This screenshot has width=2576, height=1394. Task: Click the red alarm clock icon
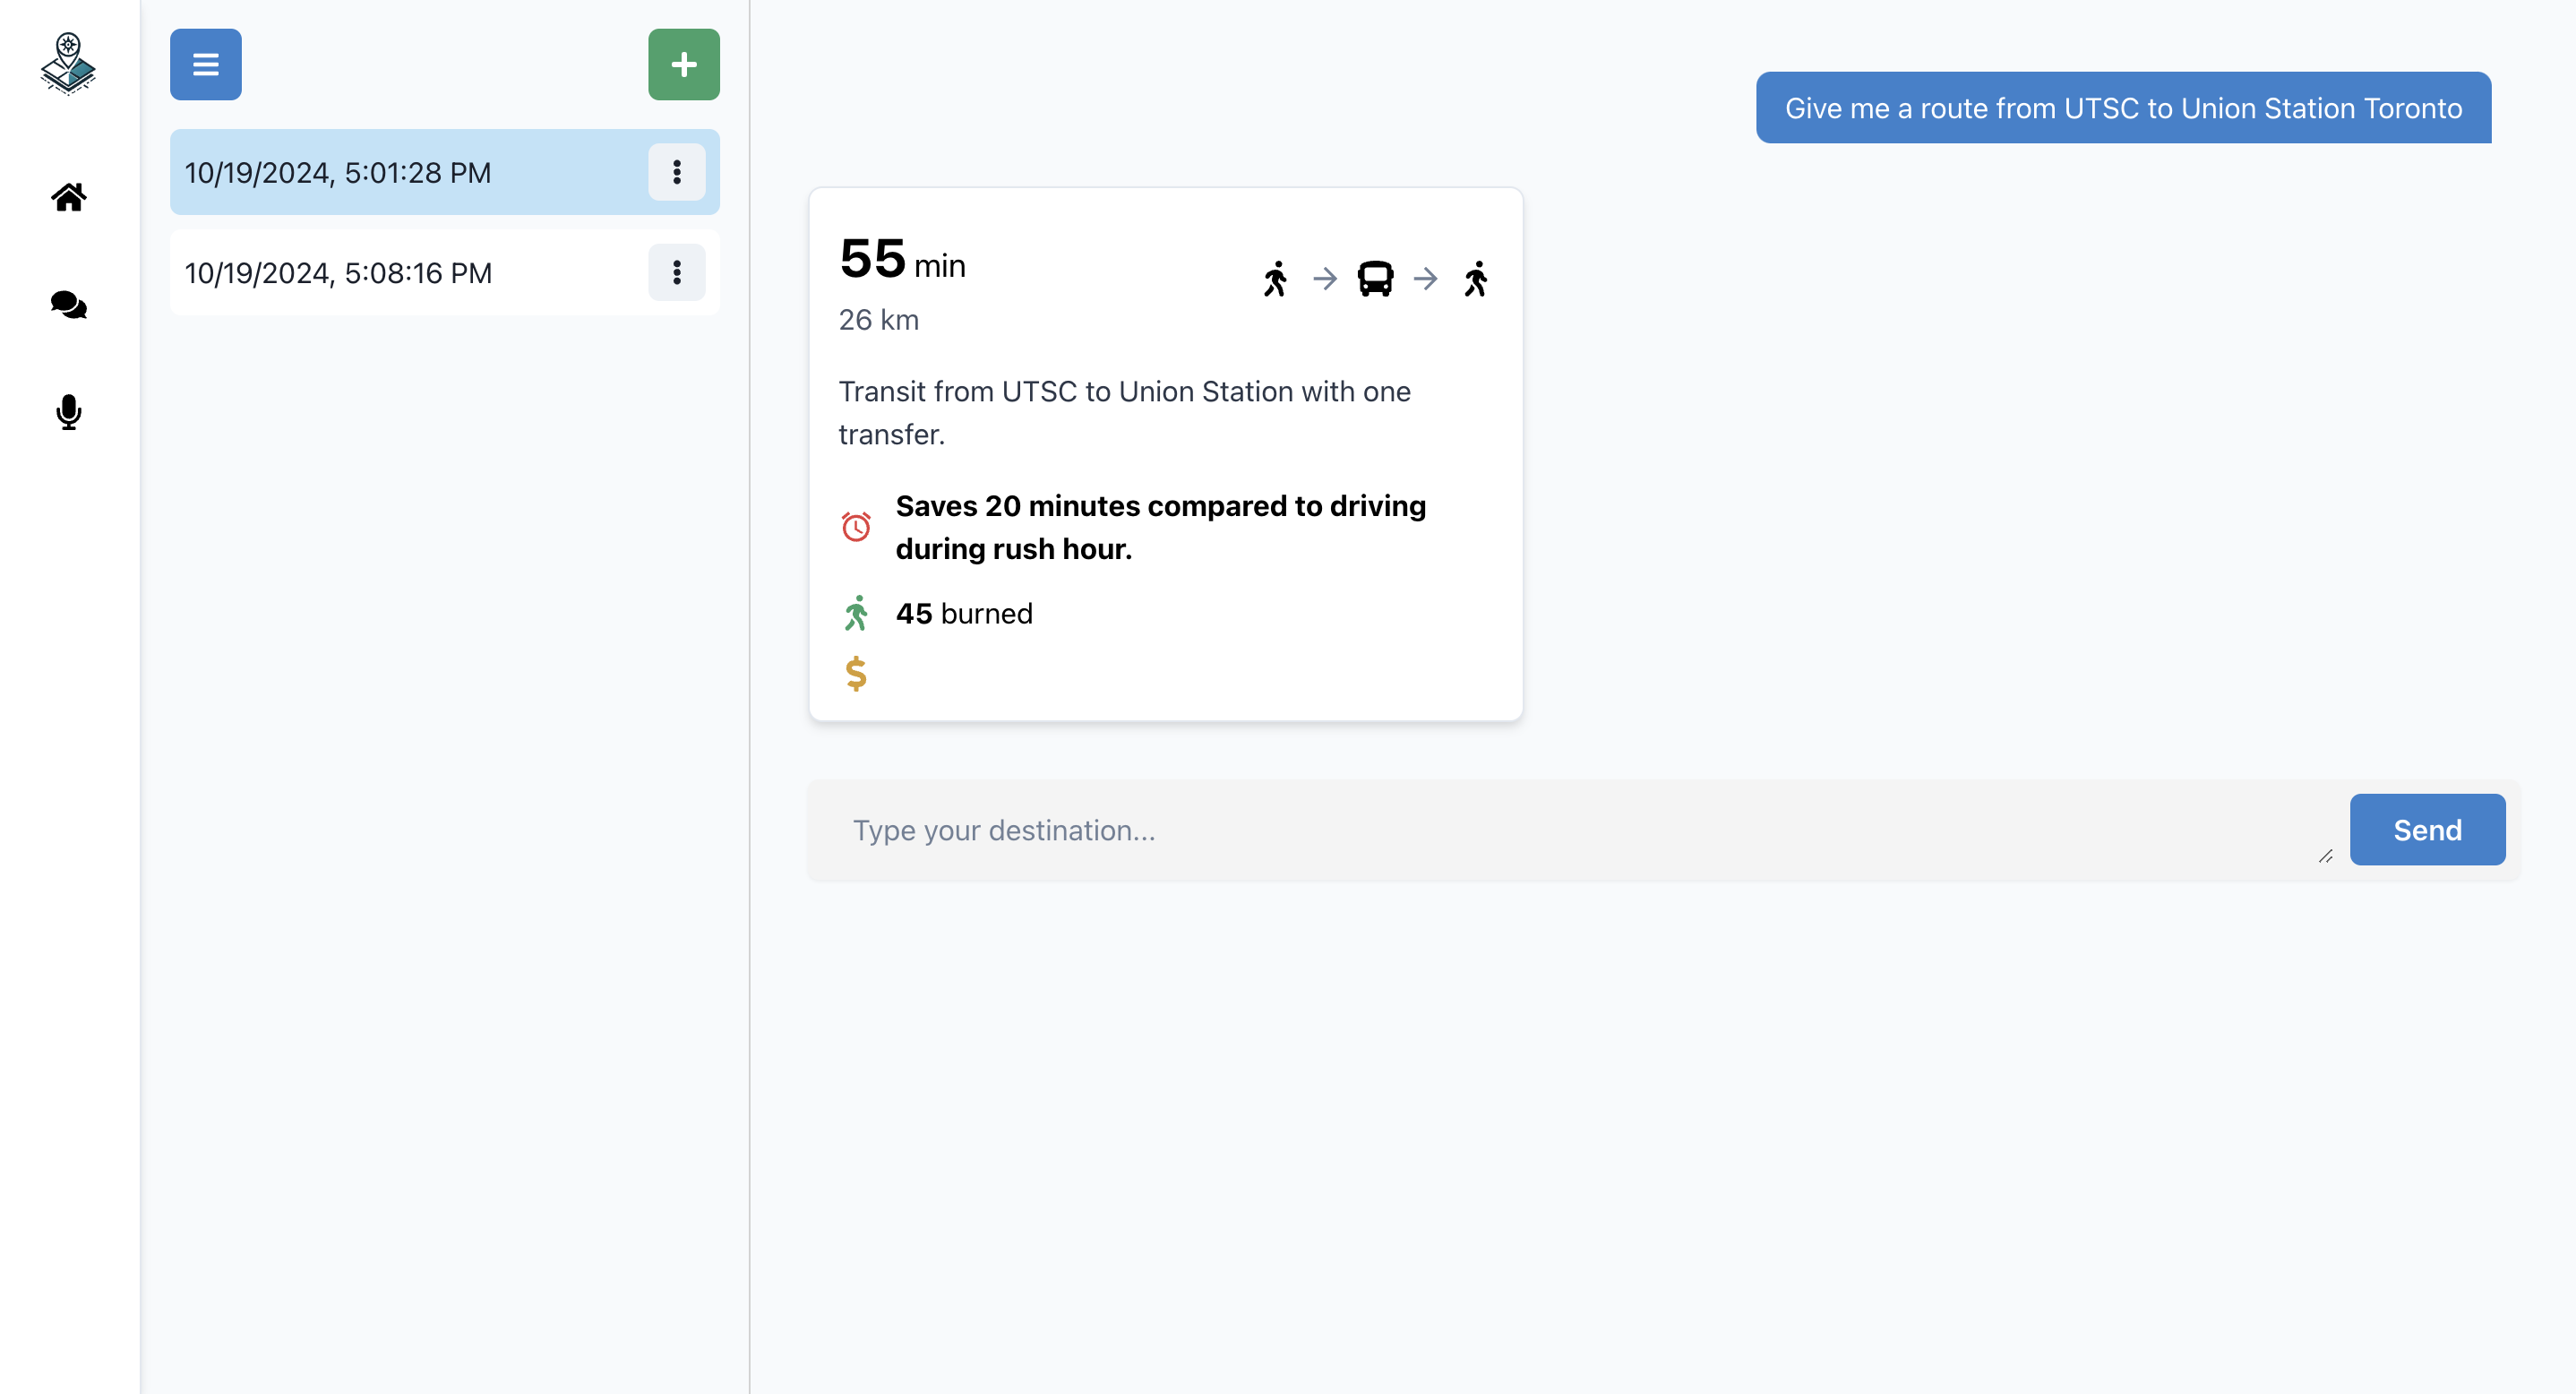[x=856, y=527]
